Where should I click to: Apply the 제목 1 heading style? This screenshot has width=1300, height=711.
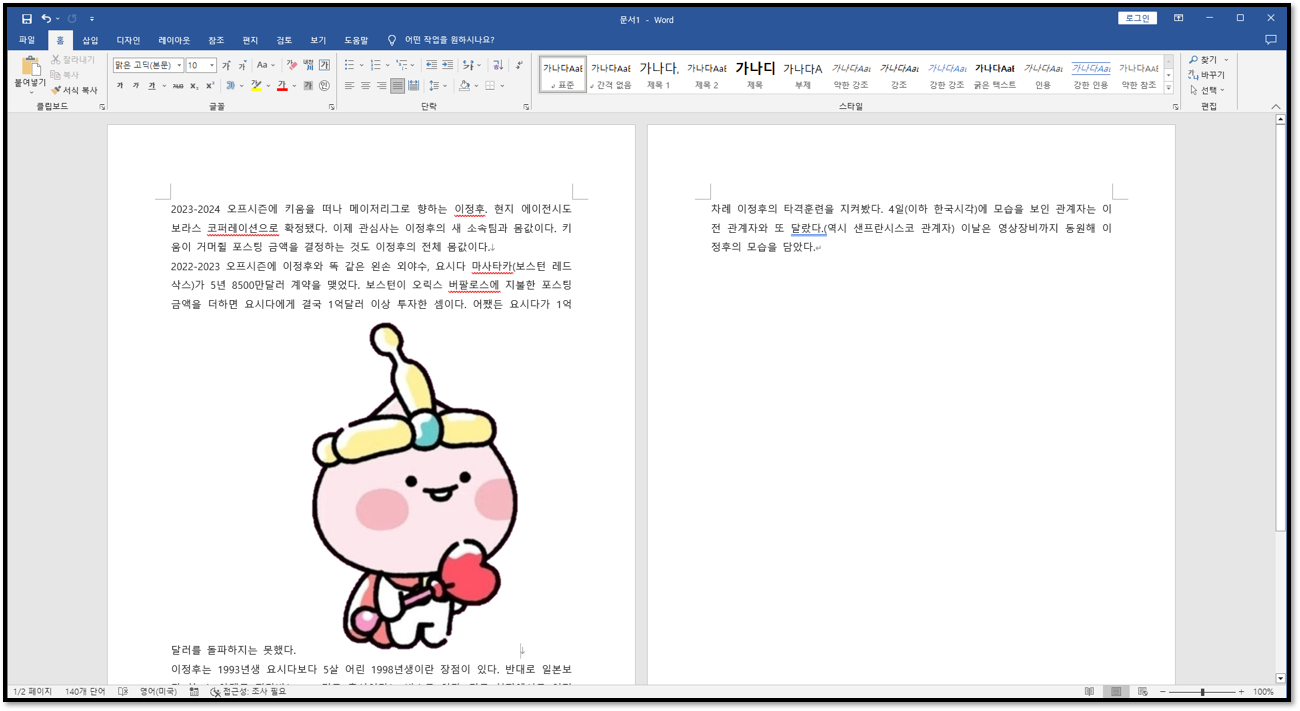pos(658,75)
